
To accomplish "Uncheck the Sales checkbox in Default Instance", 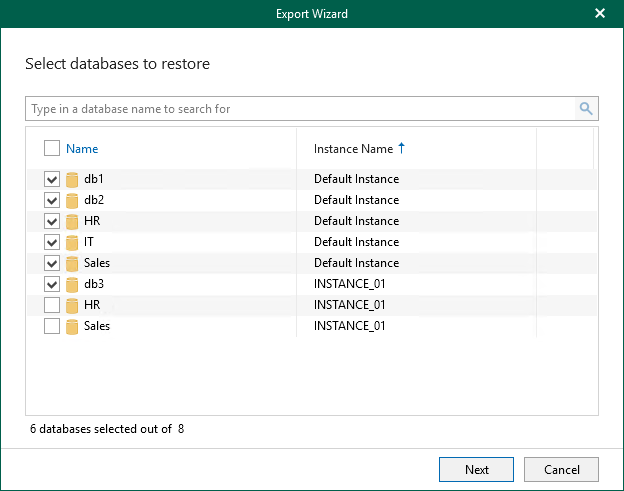I will pyautogui.click(x=52, y=263).
